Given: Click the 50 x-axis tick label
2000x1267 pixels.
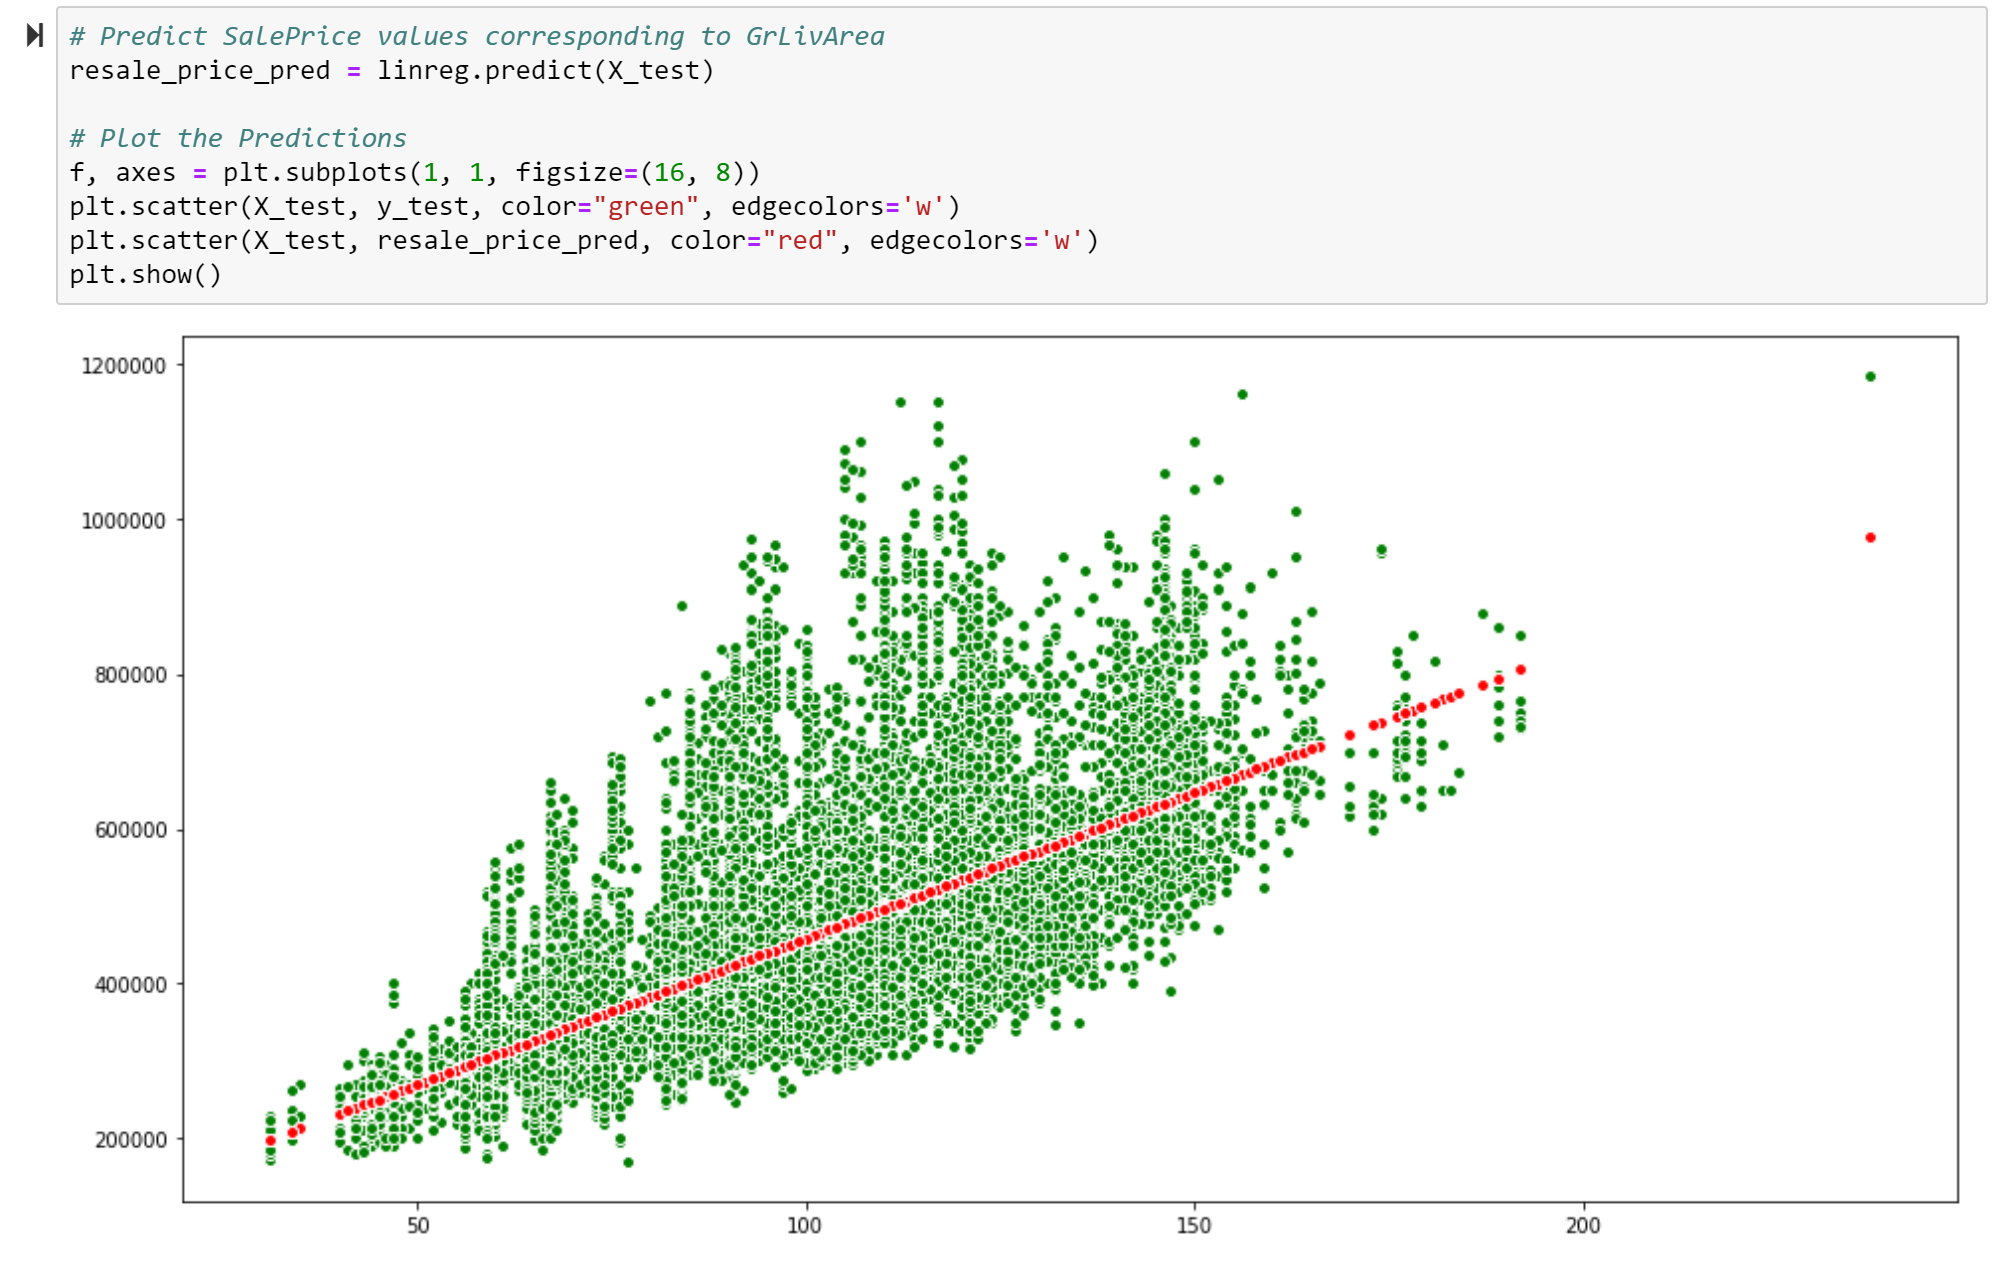Looking at the screenshot, I should [418, 1226].
